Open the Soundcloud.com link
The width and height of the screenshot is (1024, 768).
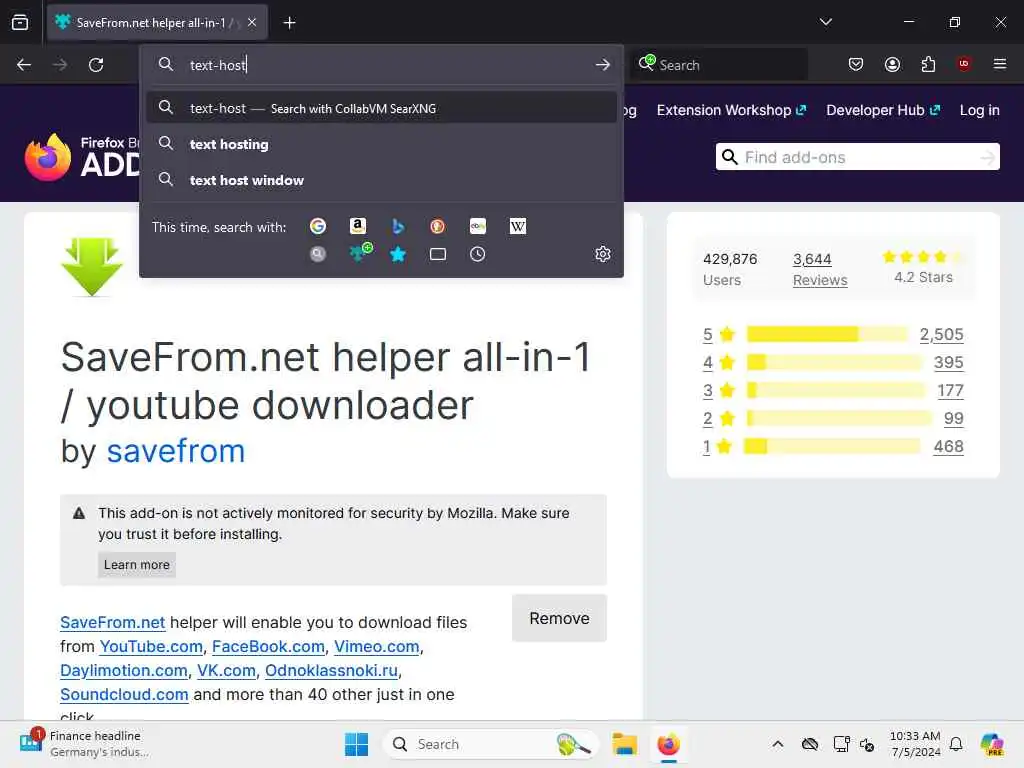pyautogui.click(x=124, y=694)
